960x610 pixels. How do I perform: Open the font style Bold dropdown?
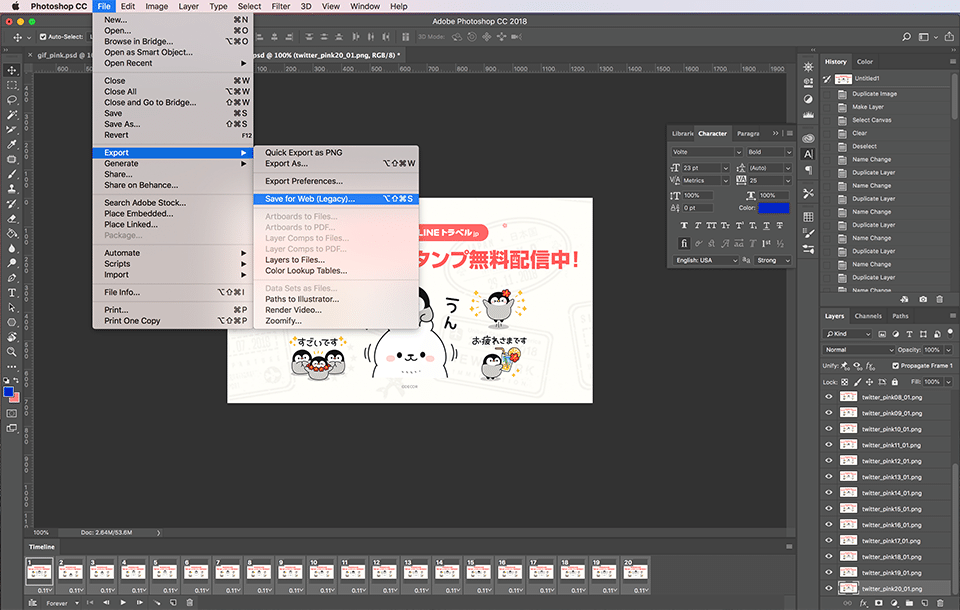coord(770,152)
